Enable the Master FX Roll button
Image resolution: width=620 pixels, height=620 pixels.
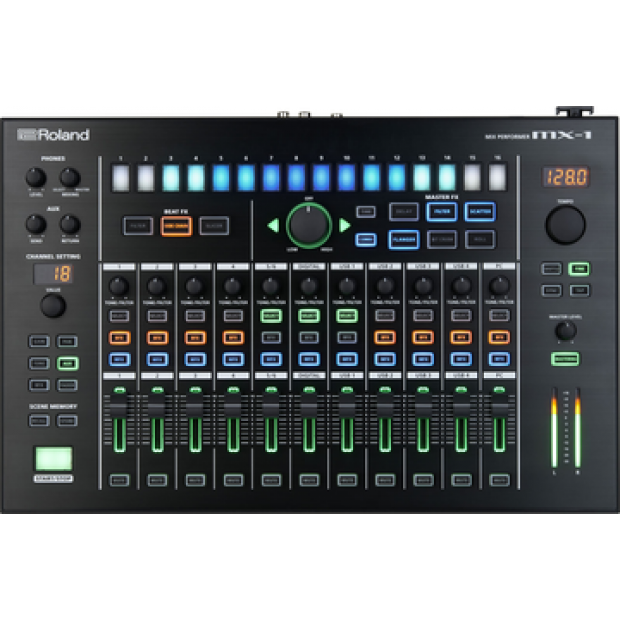[x=480, y=239]
